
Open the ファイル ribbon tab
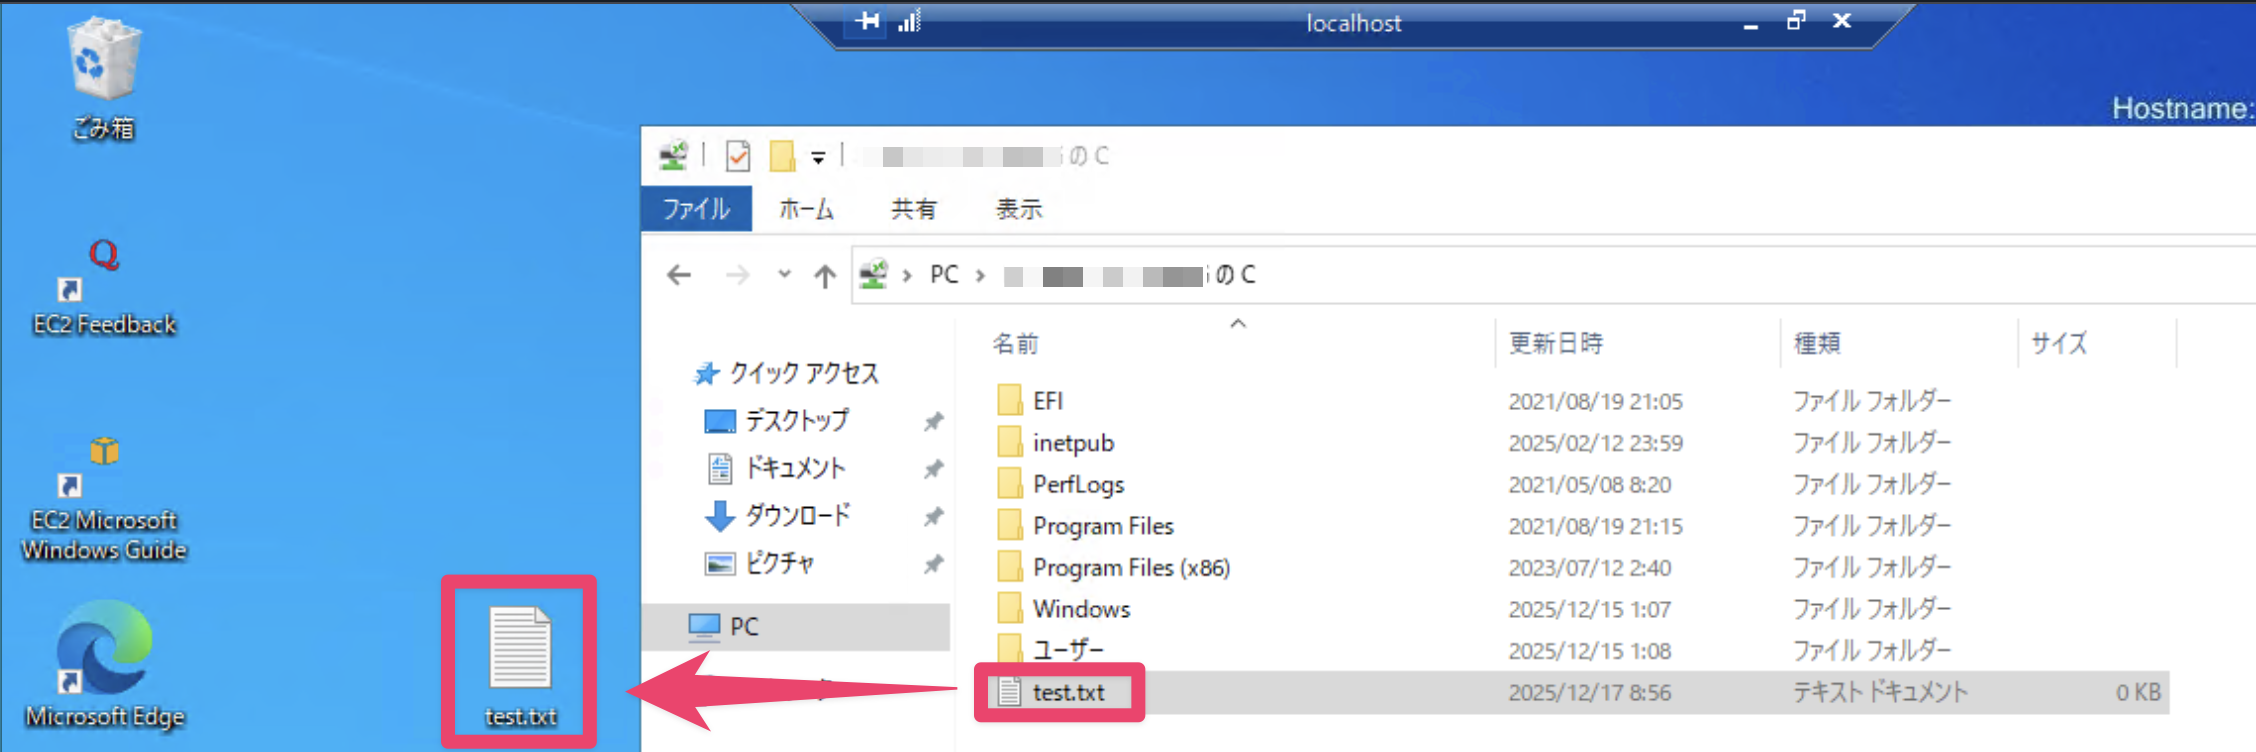click(x=696, y=209)
